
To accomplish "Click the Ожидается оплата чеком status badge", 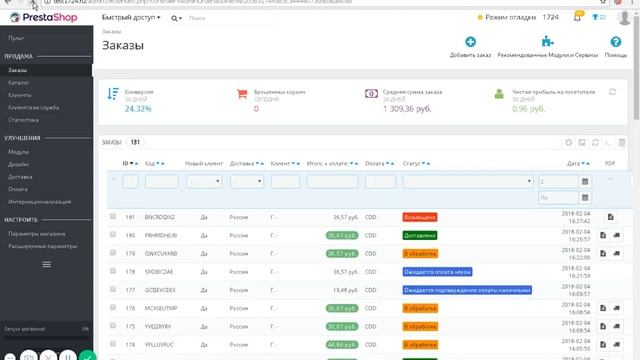I will coord(437,272).
